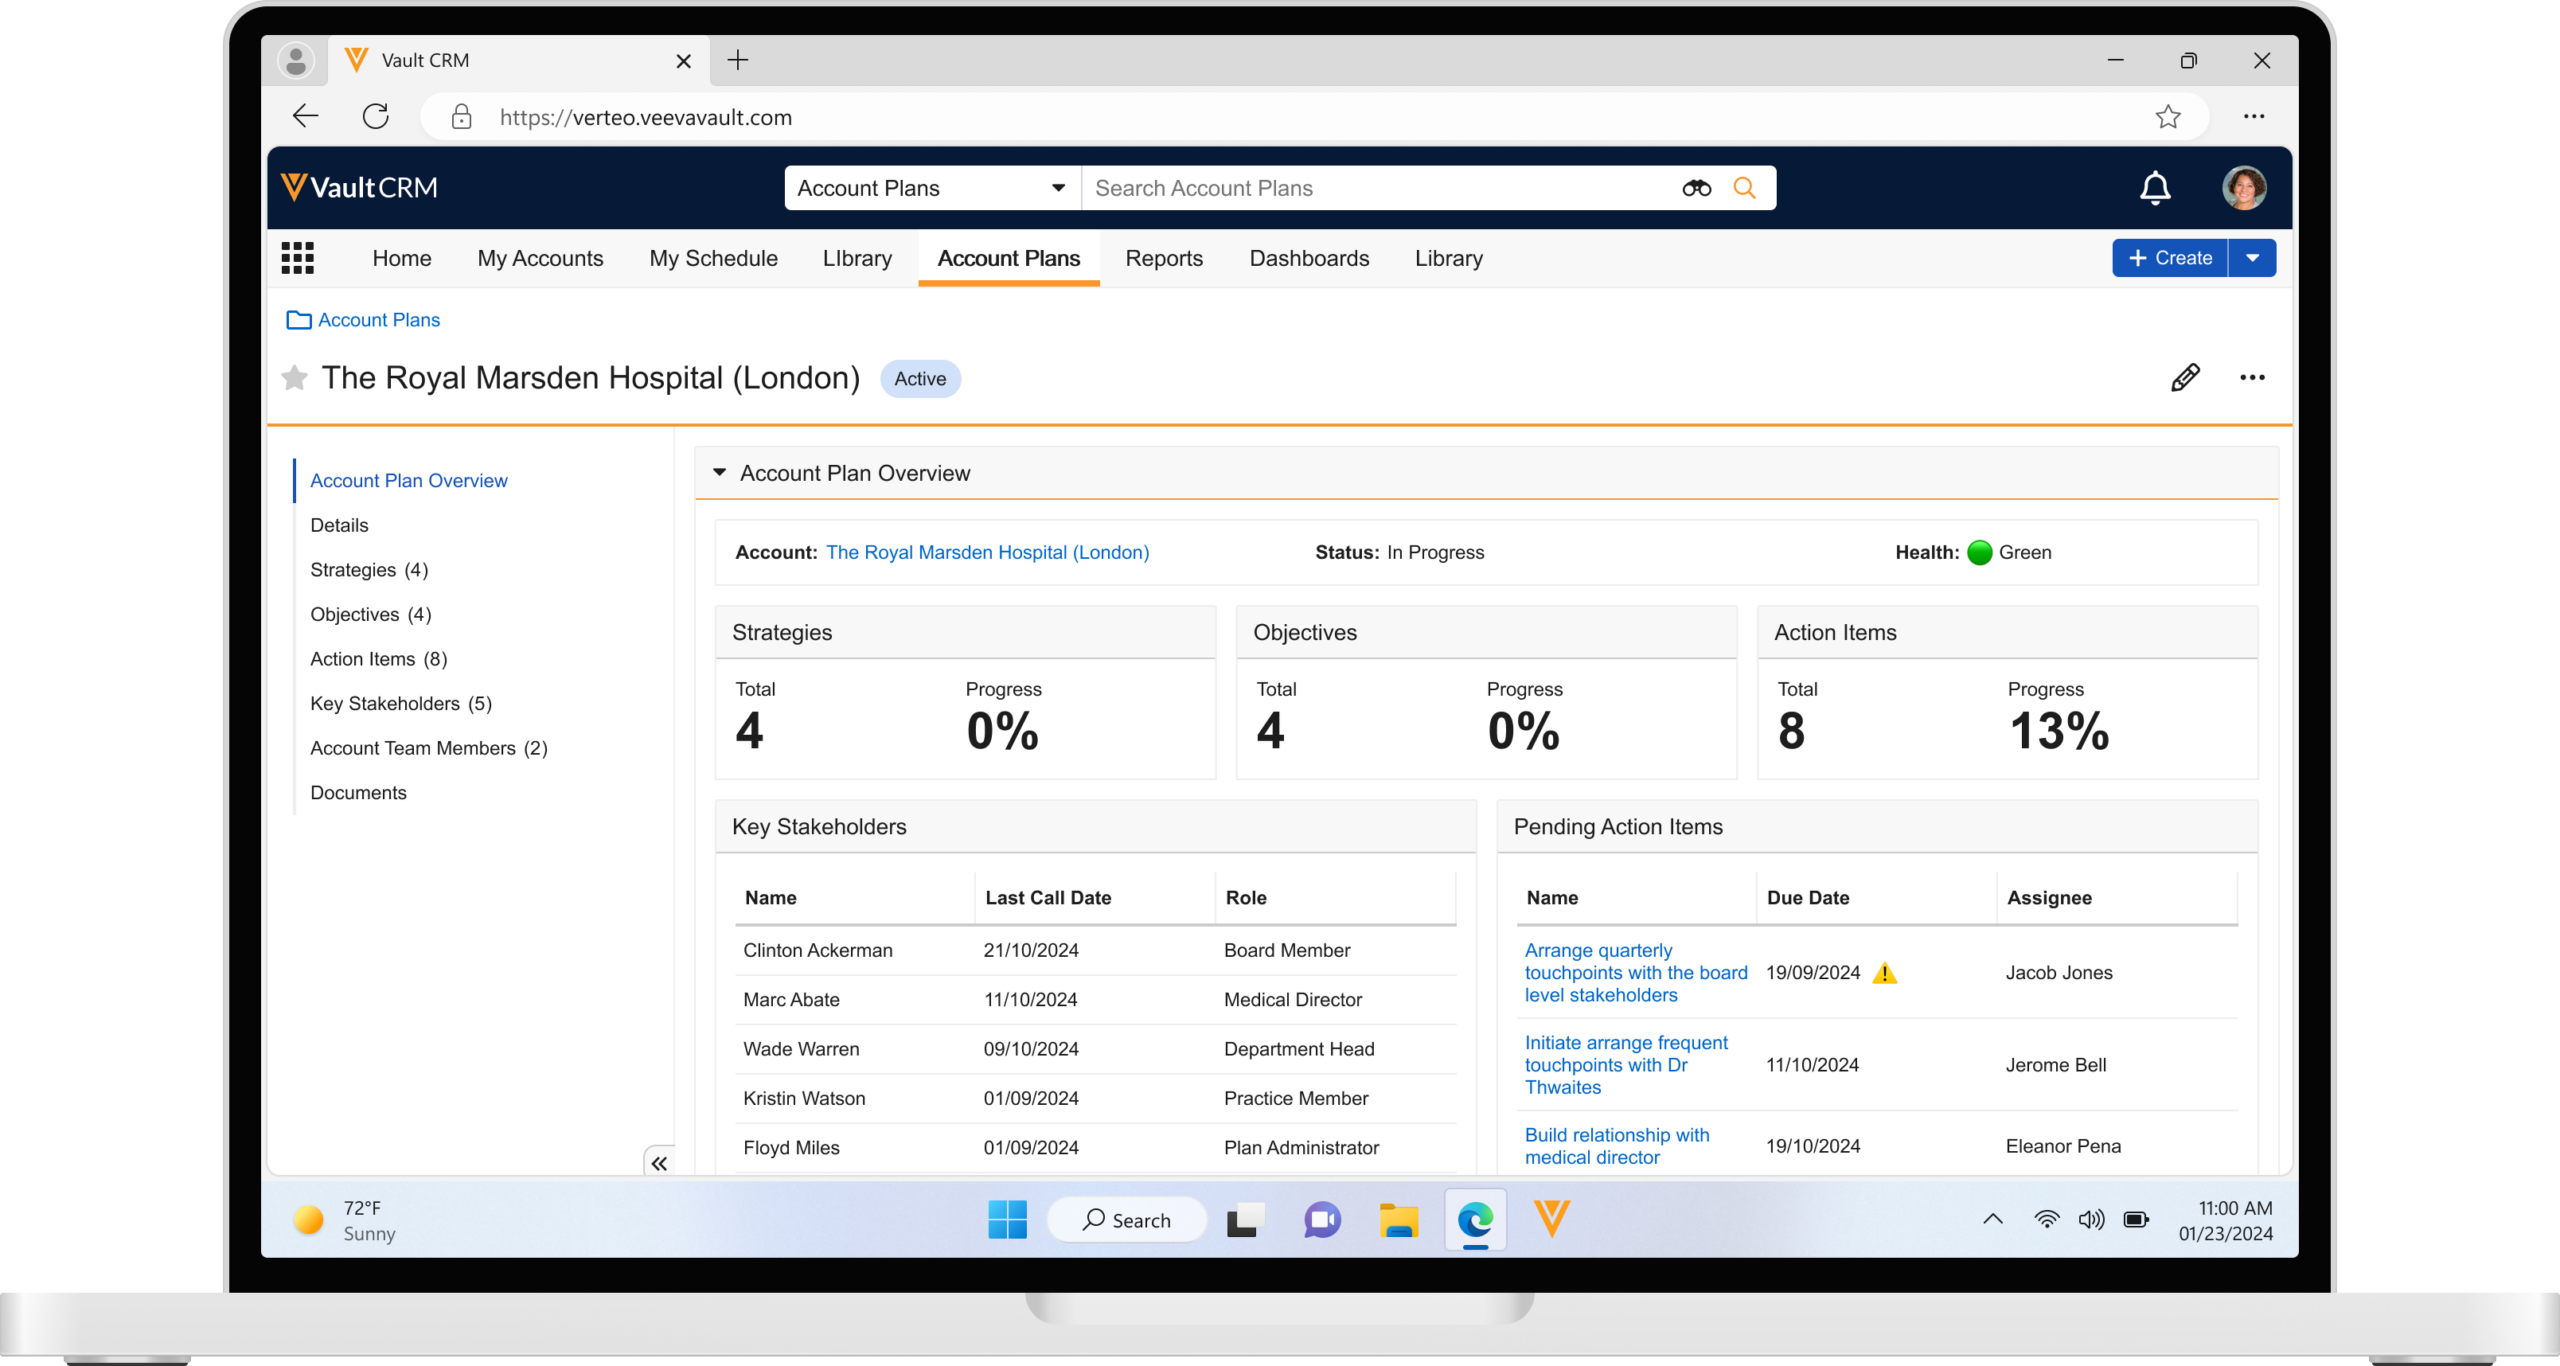The width and height of the screenshot is (2560, 1366).
Task: Go back using the browser arrow
Action: [305, 117]
